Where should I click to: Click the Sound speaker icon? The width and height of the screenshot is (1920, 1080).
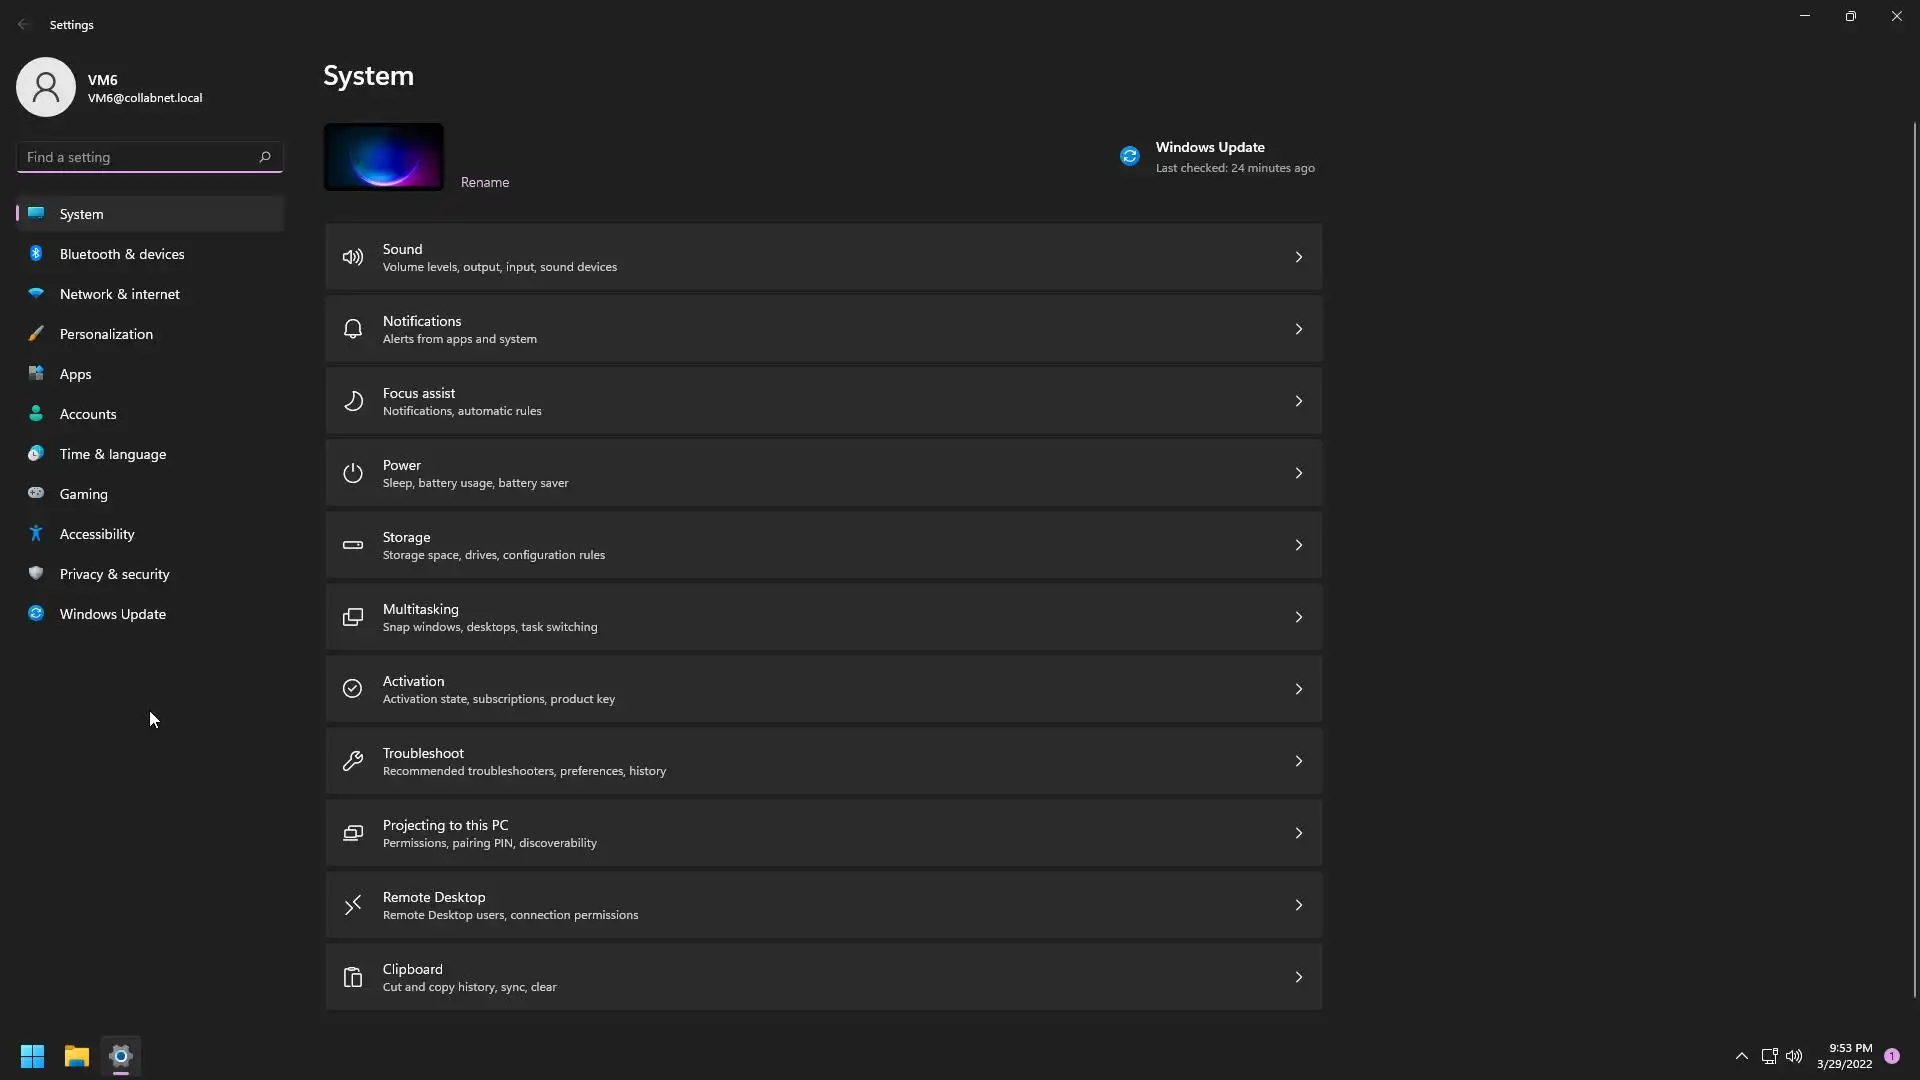tap(352, 257)
